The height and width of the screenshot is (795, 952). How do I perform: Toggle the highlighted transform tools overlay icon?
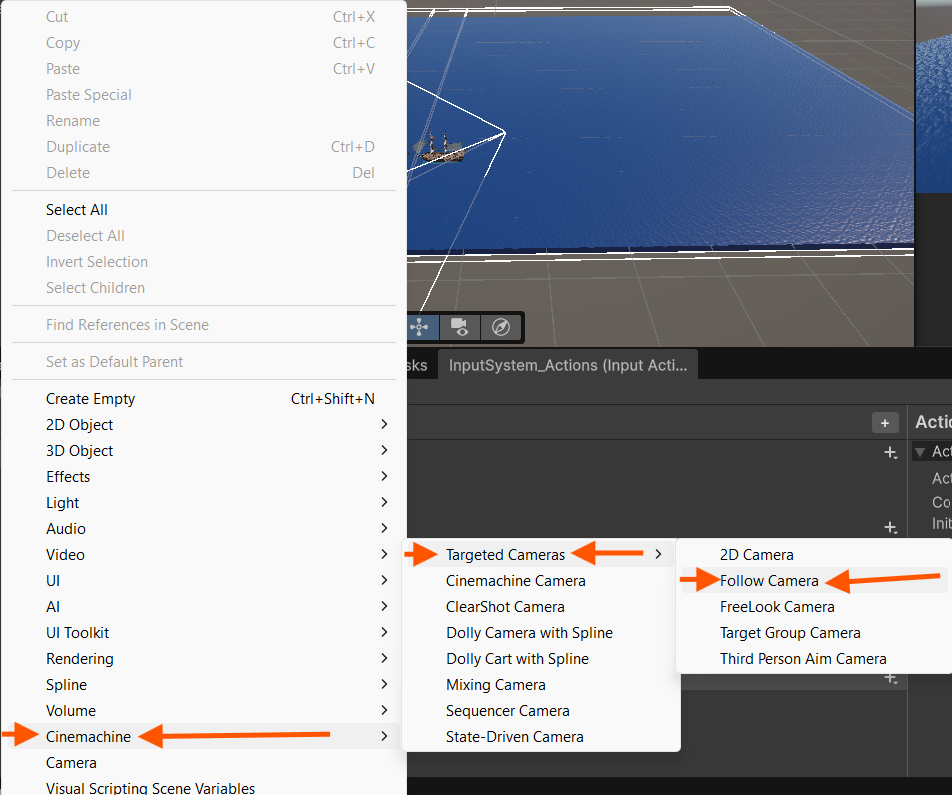click(420, 327)
